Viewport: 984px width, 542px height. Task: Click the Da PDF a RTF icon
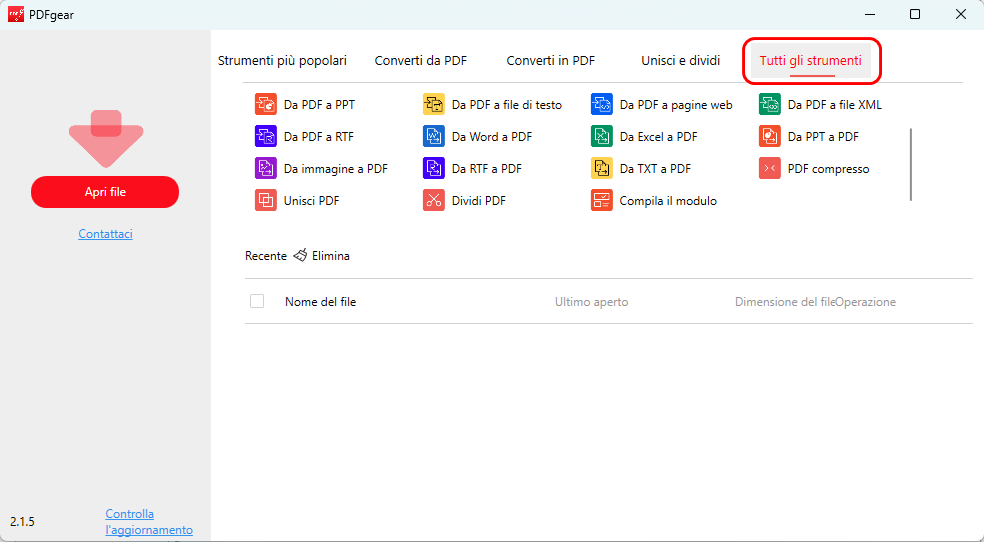coord(265,137)
